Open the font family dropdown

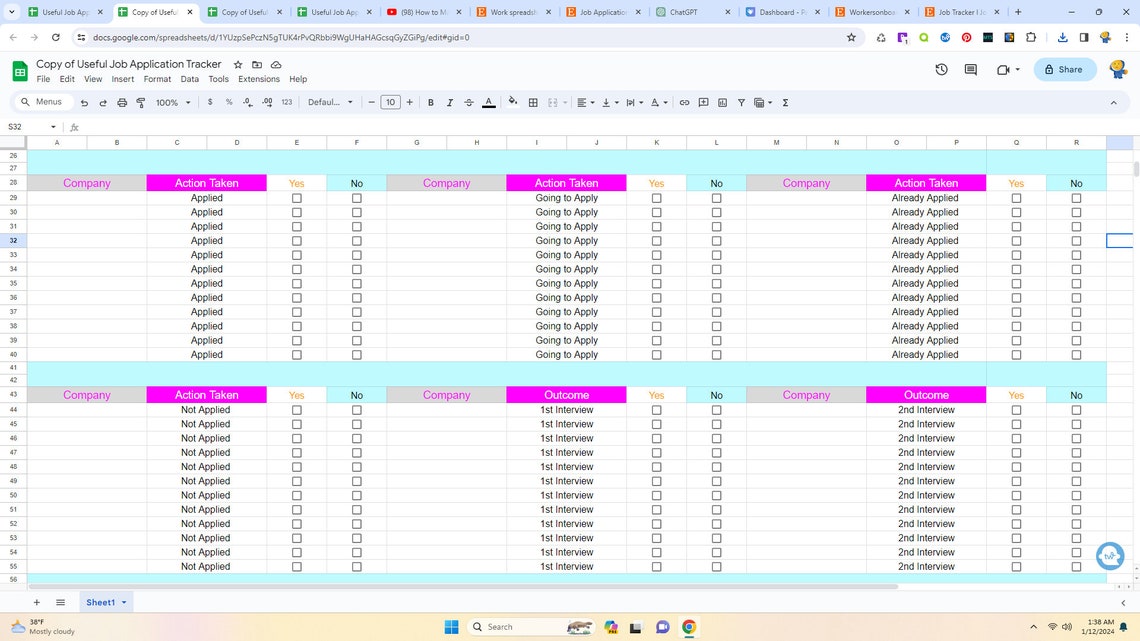(330, 102)
